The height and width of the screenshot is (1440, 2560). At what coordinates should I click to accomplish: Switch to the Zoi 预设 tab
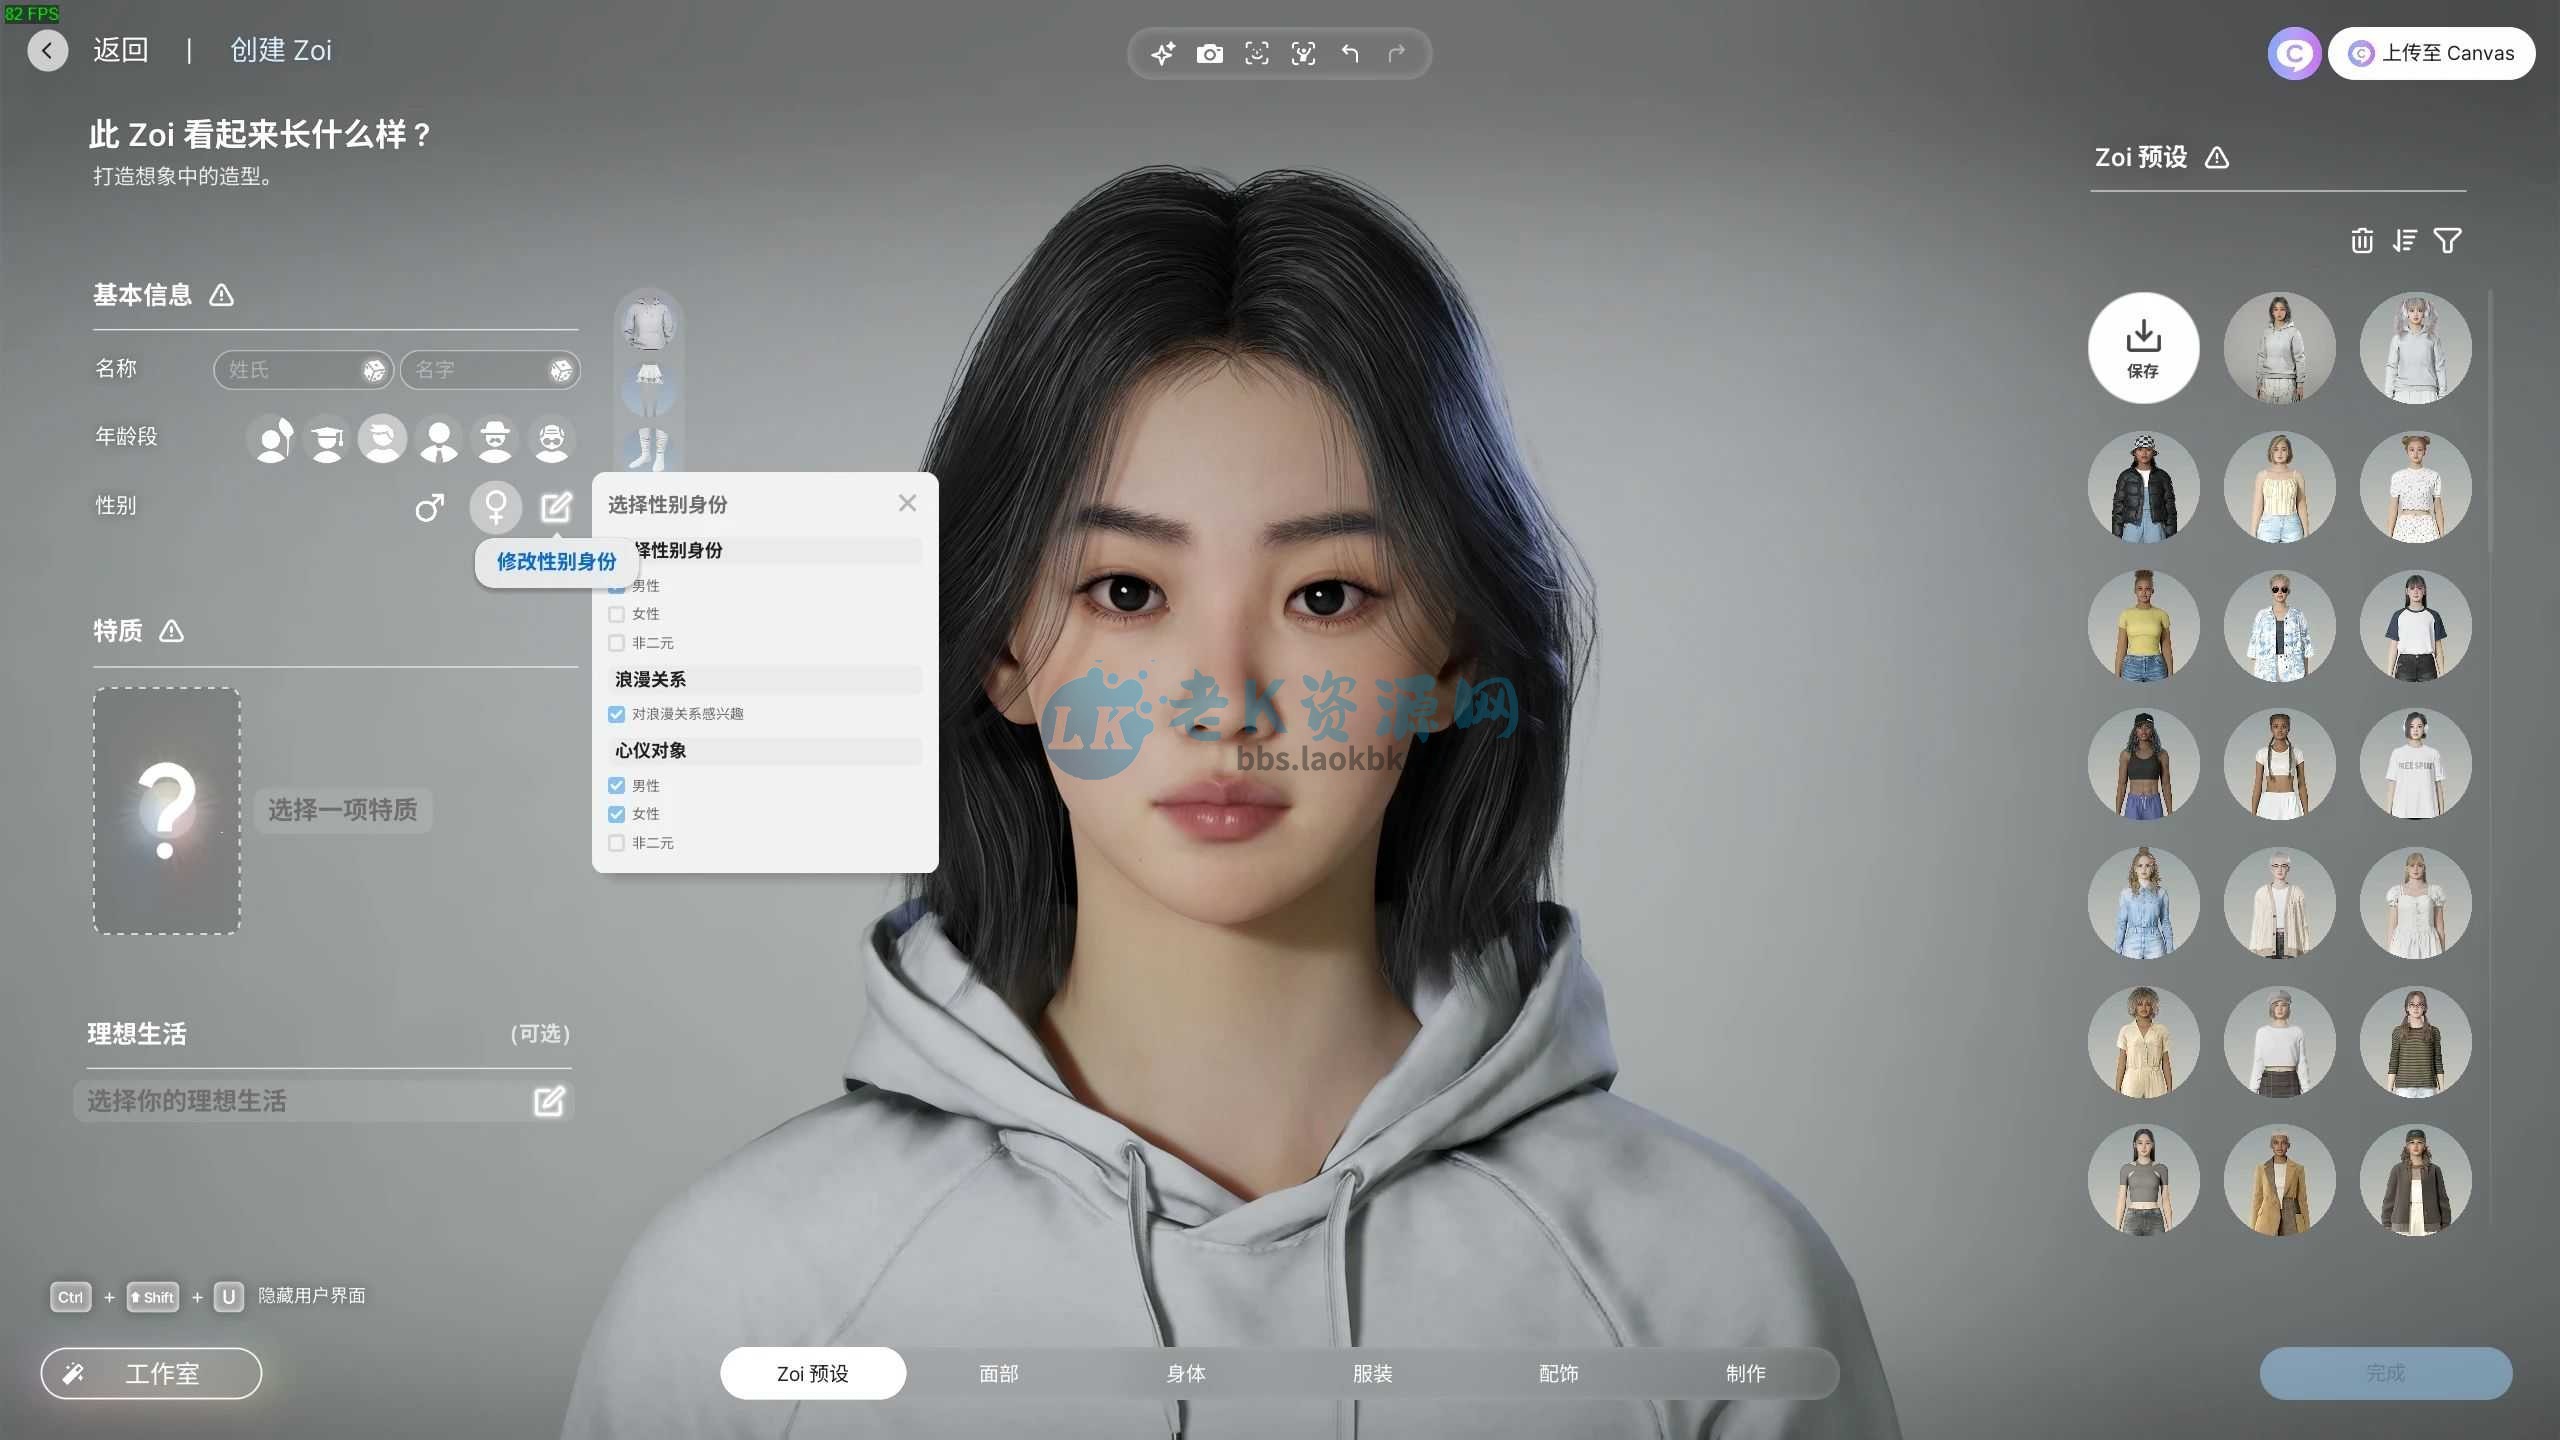pyautogui.click(x=813, y=1373)
